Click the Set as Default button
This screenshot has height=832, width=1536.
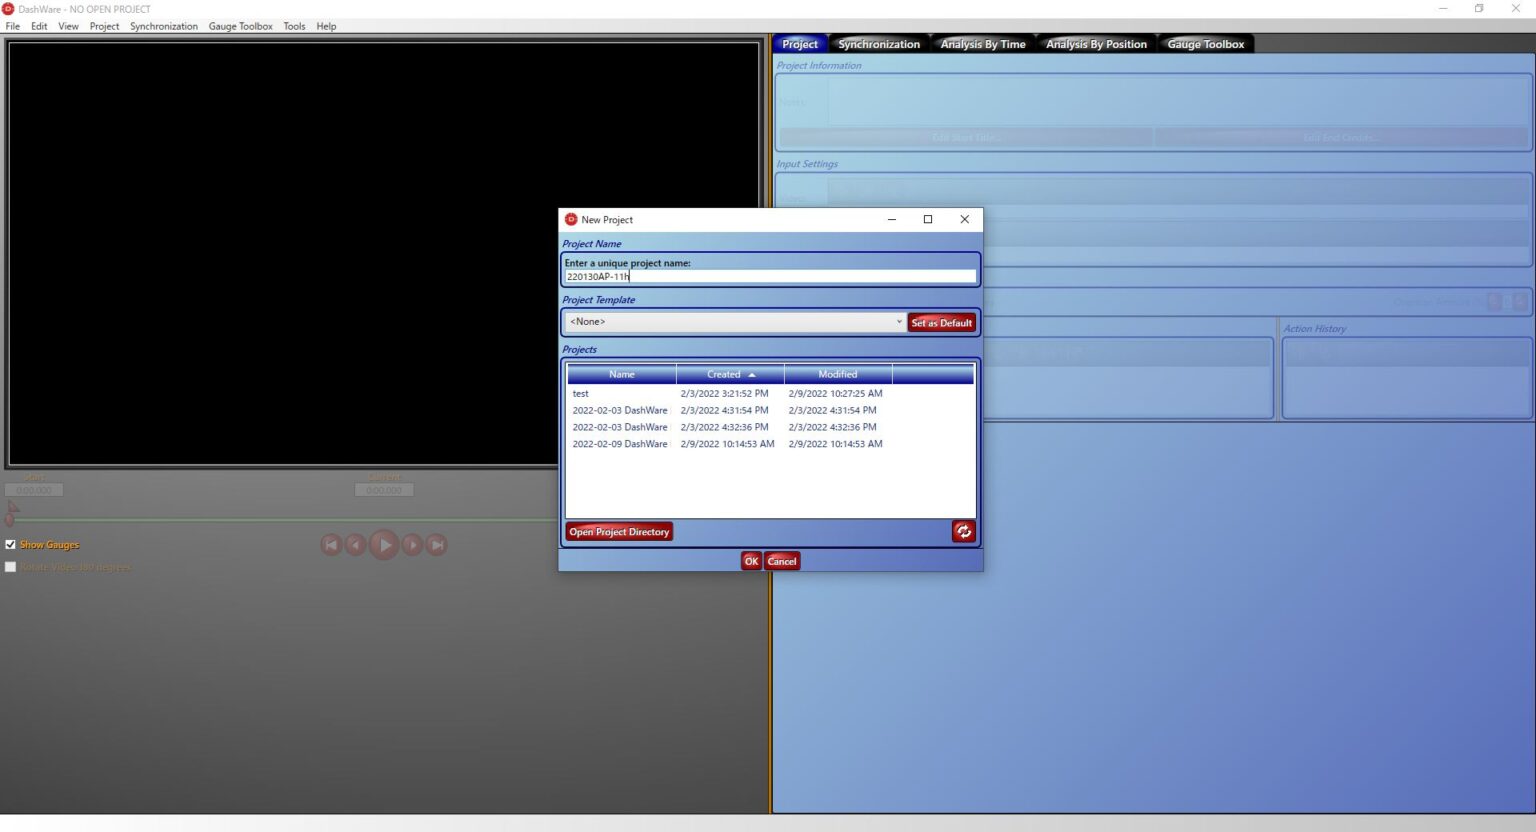[941, 323]
